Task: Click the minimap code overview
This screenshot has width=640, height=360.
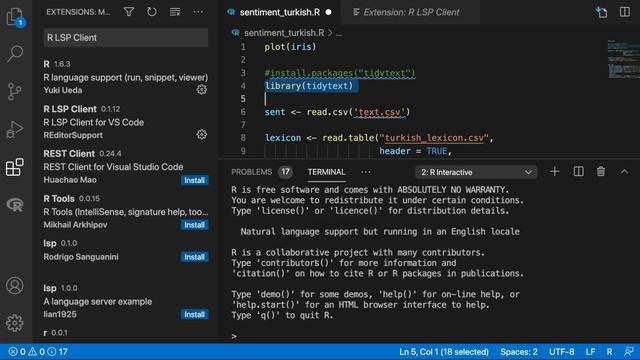Action: (623, 59)
